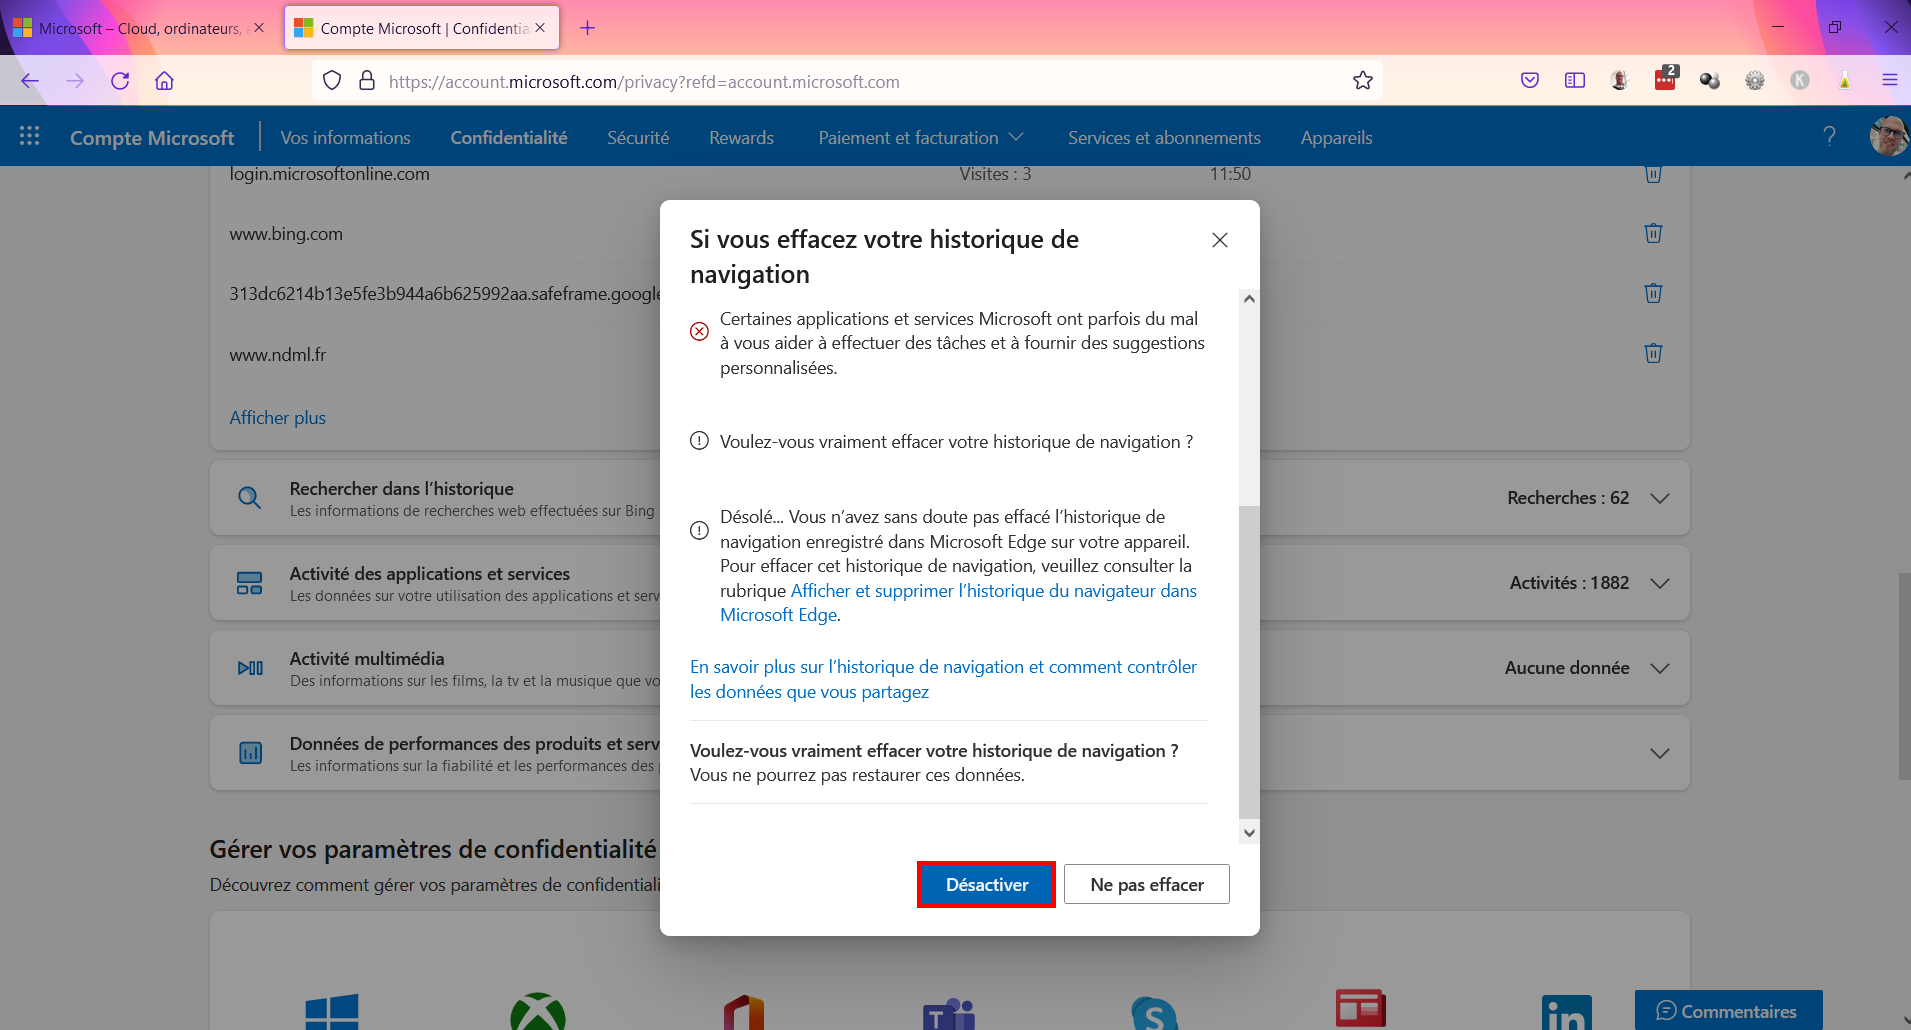Click the gear extension icon in toolbar
Screen dimensions: 1911x1030
[x=1755, y=81]
